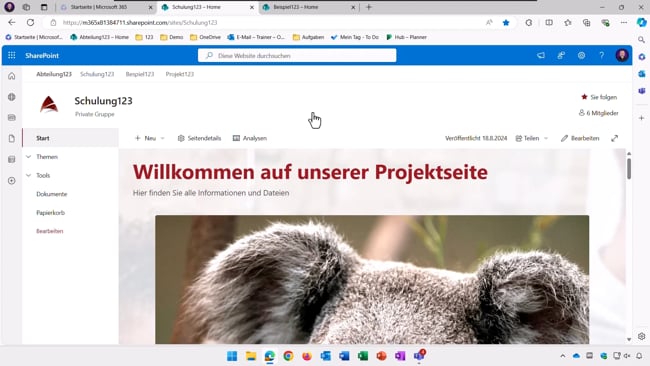
Task: Open Excel from the taskbar
Action: coord(363,356)
